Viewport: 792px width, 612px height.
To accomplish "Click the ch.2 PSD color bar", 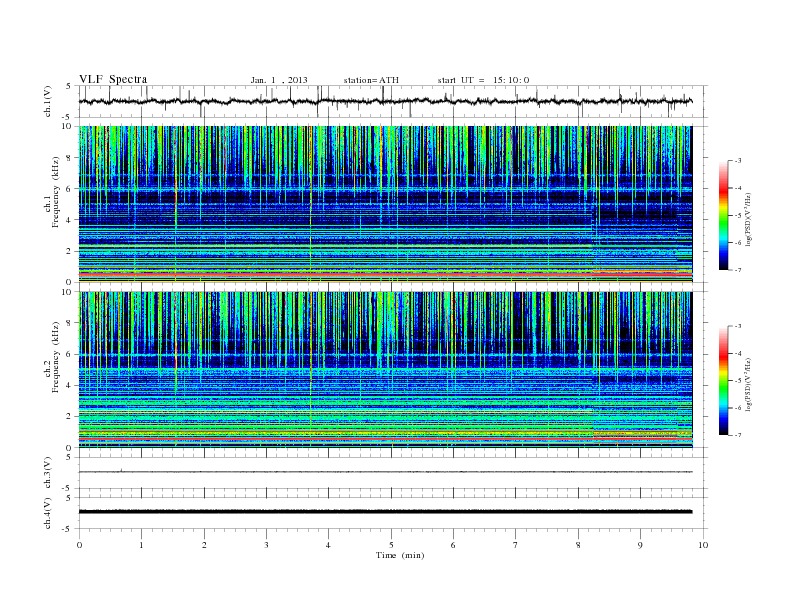I will [x=723, y=380].
